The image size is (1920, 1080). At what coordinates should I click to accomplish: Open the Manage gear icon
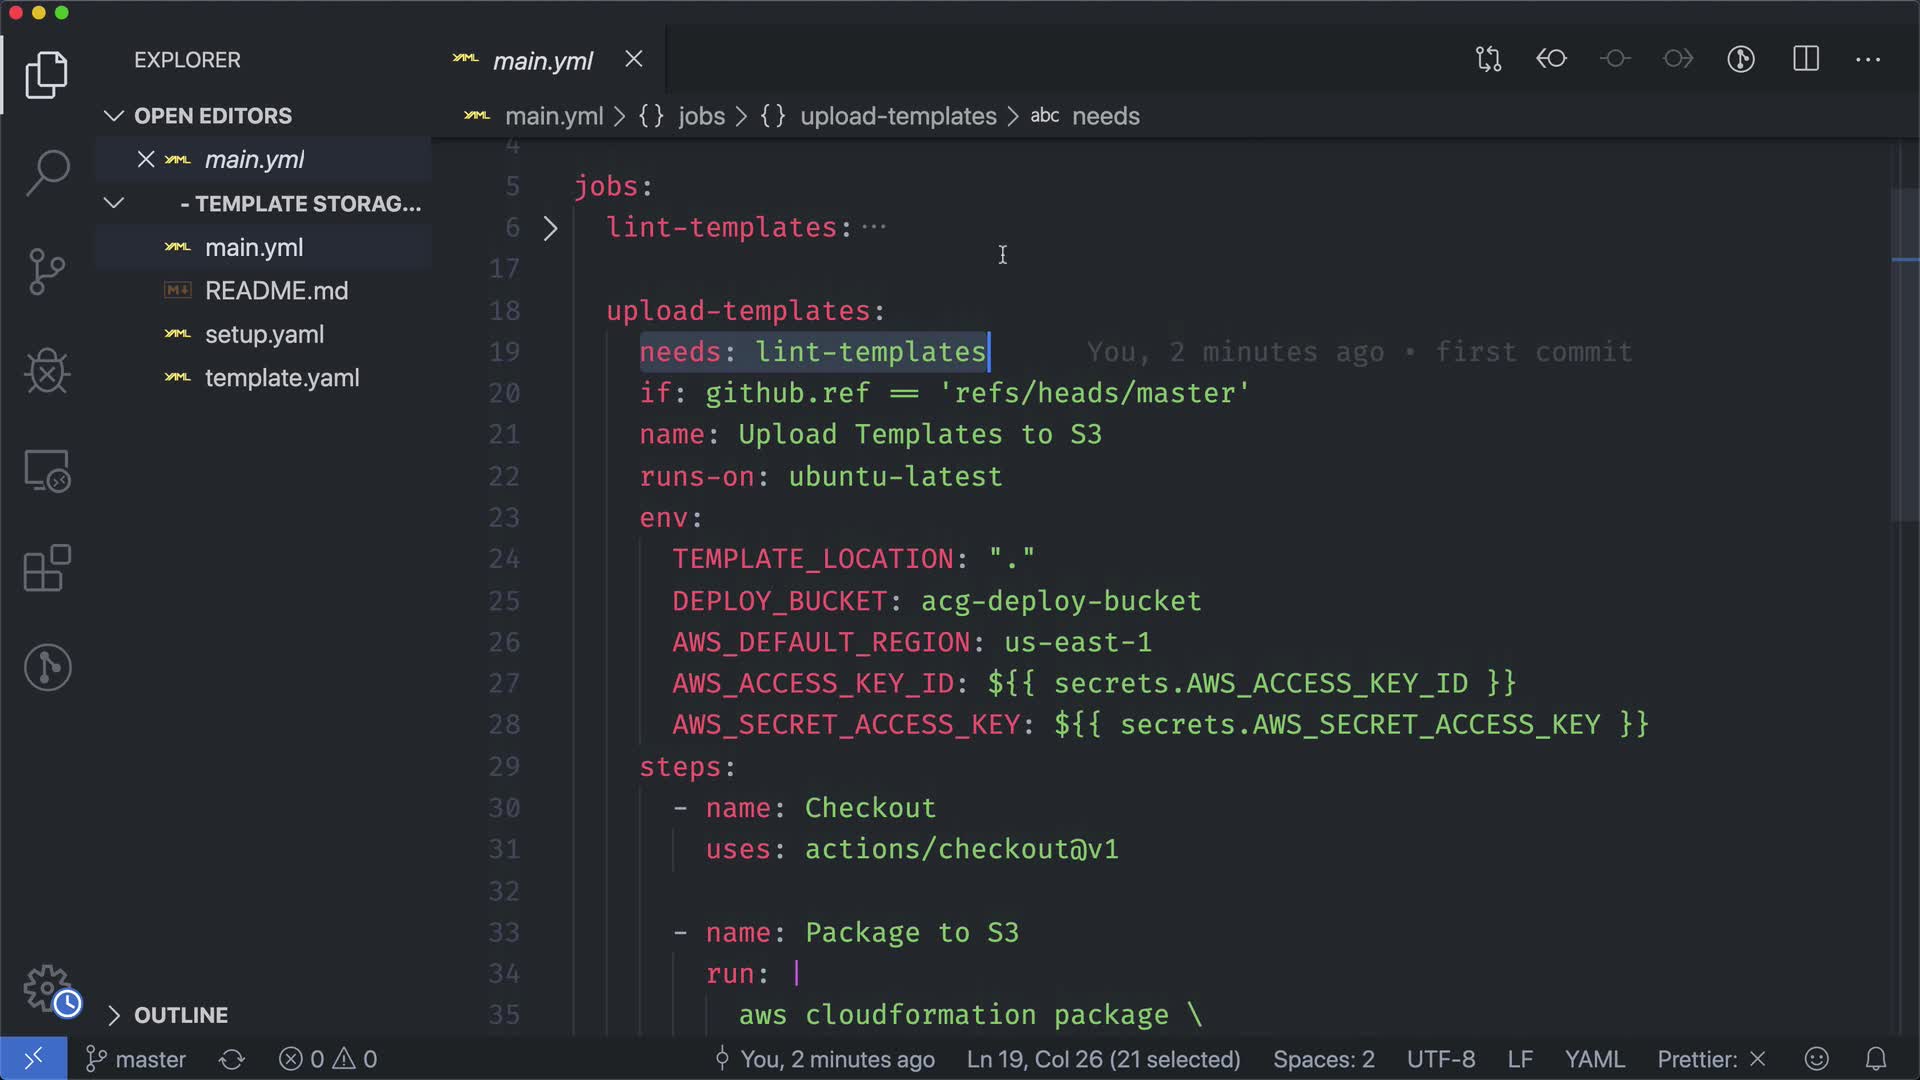[x=47, y=988]
